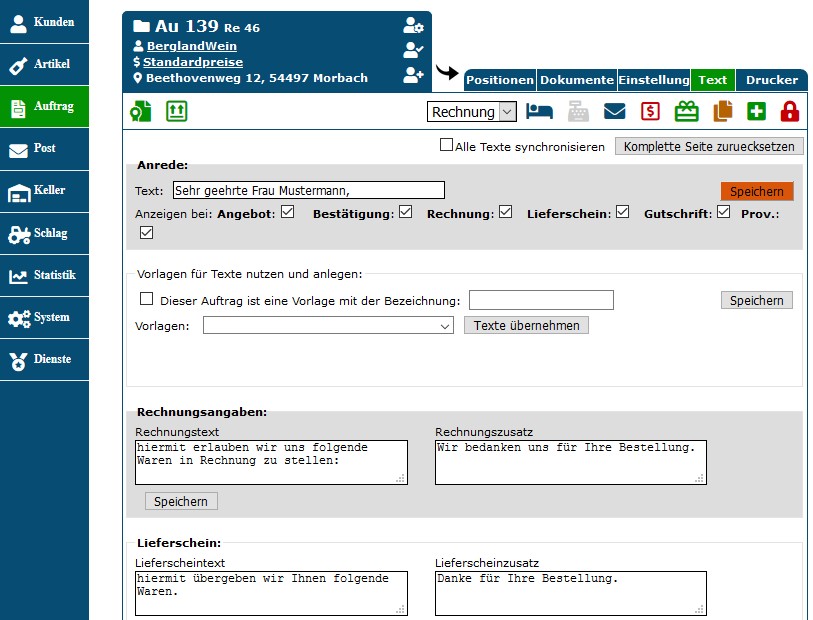Expand the Vorlagen dropdown list

(x=329, y=325)
